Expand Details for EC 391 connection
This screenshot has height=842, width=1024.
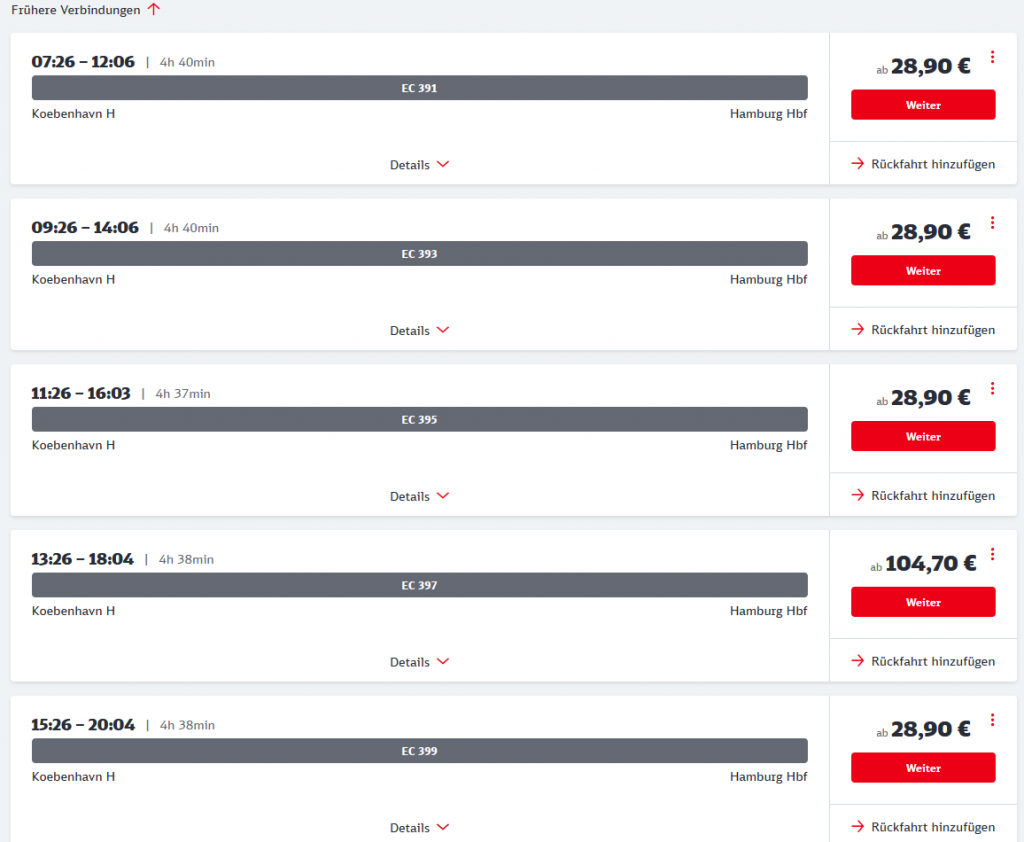pyautogui.click(x=419, y=165)
